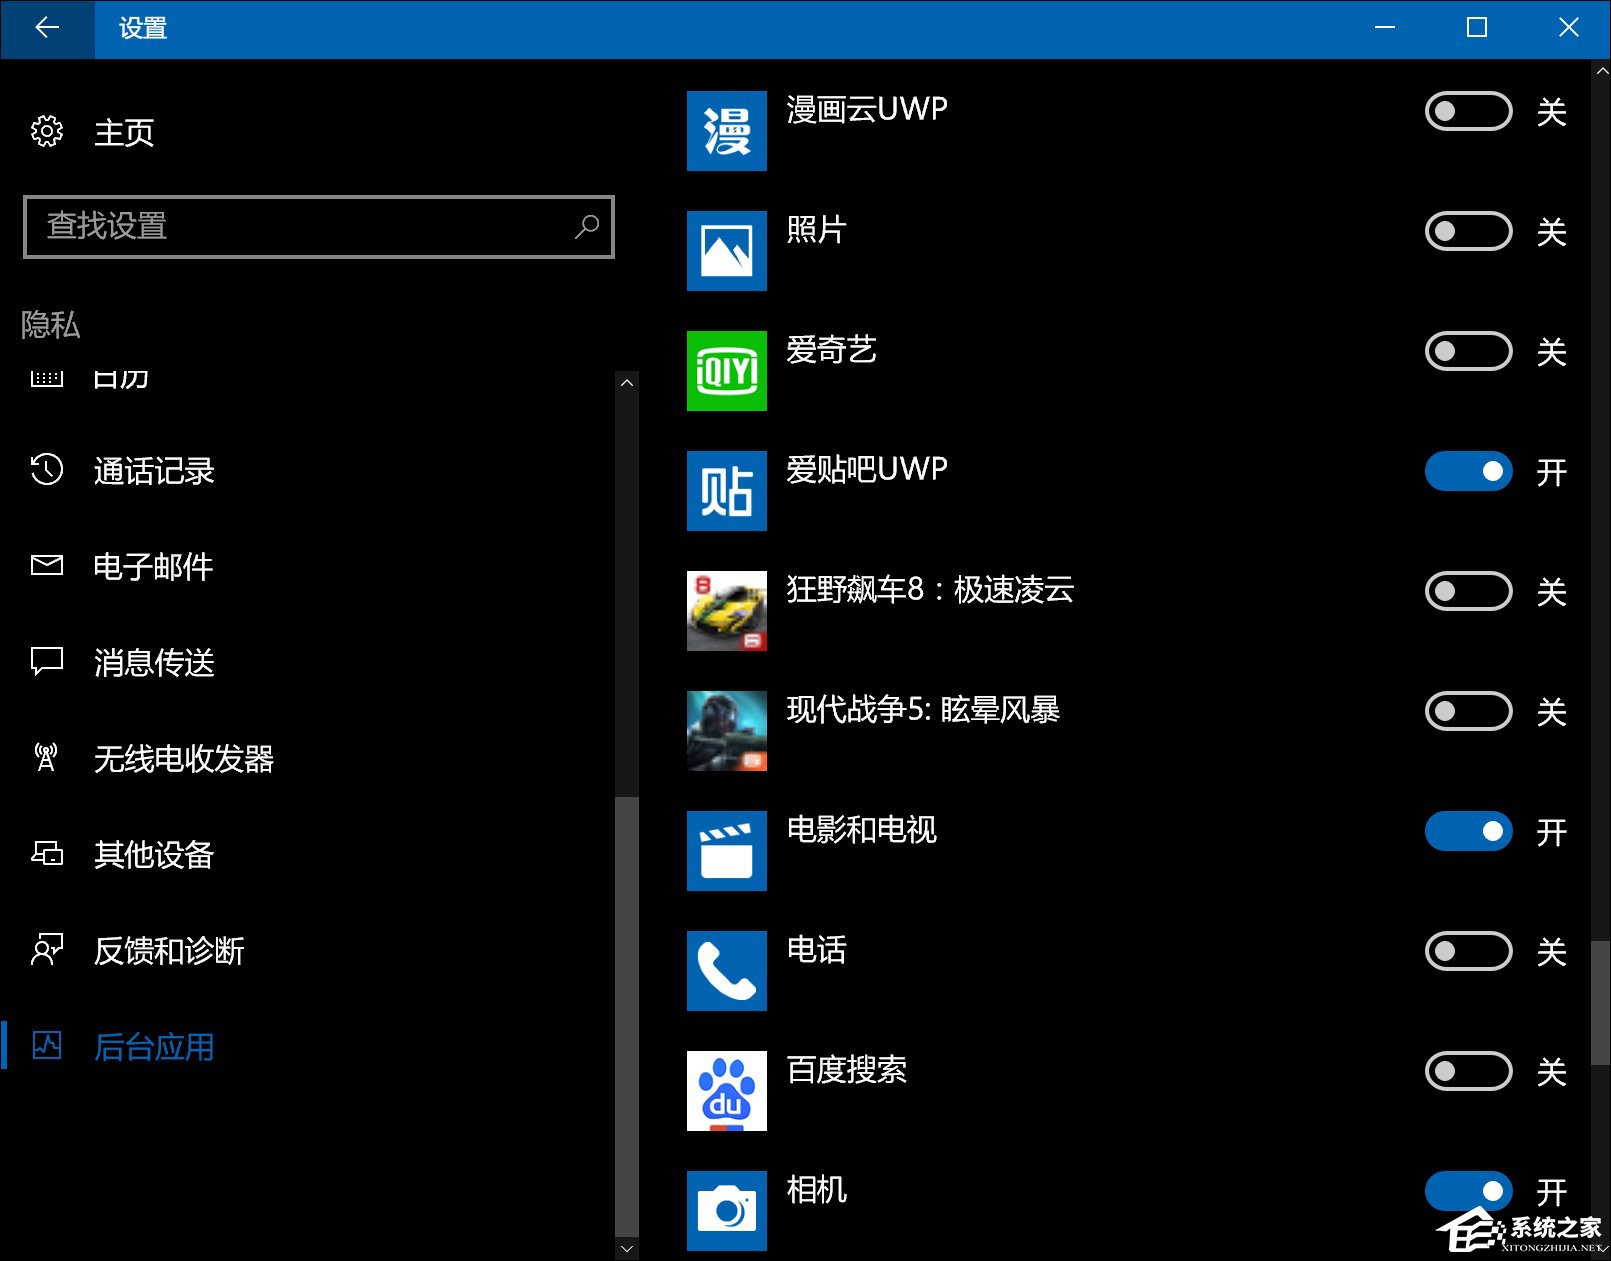Open 通话记录 call history settings
This screenshot has height=1261, width=1611.
click(x=154, y=471)
